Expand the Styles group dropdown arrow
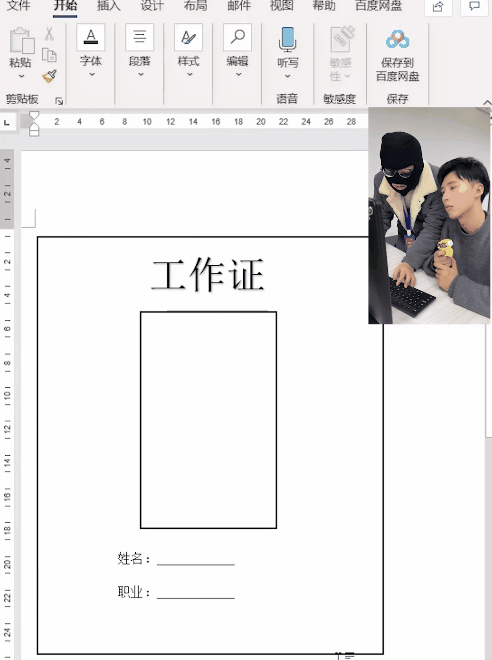Viewport: 492px width, 660px height. pos(189,75)
